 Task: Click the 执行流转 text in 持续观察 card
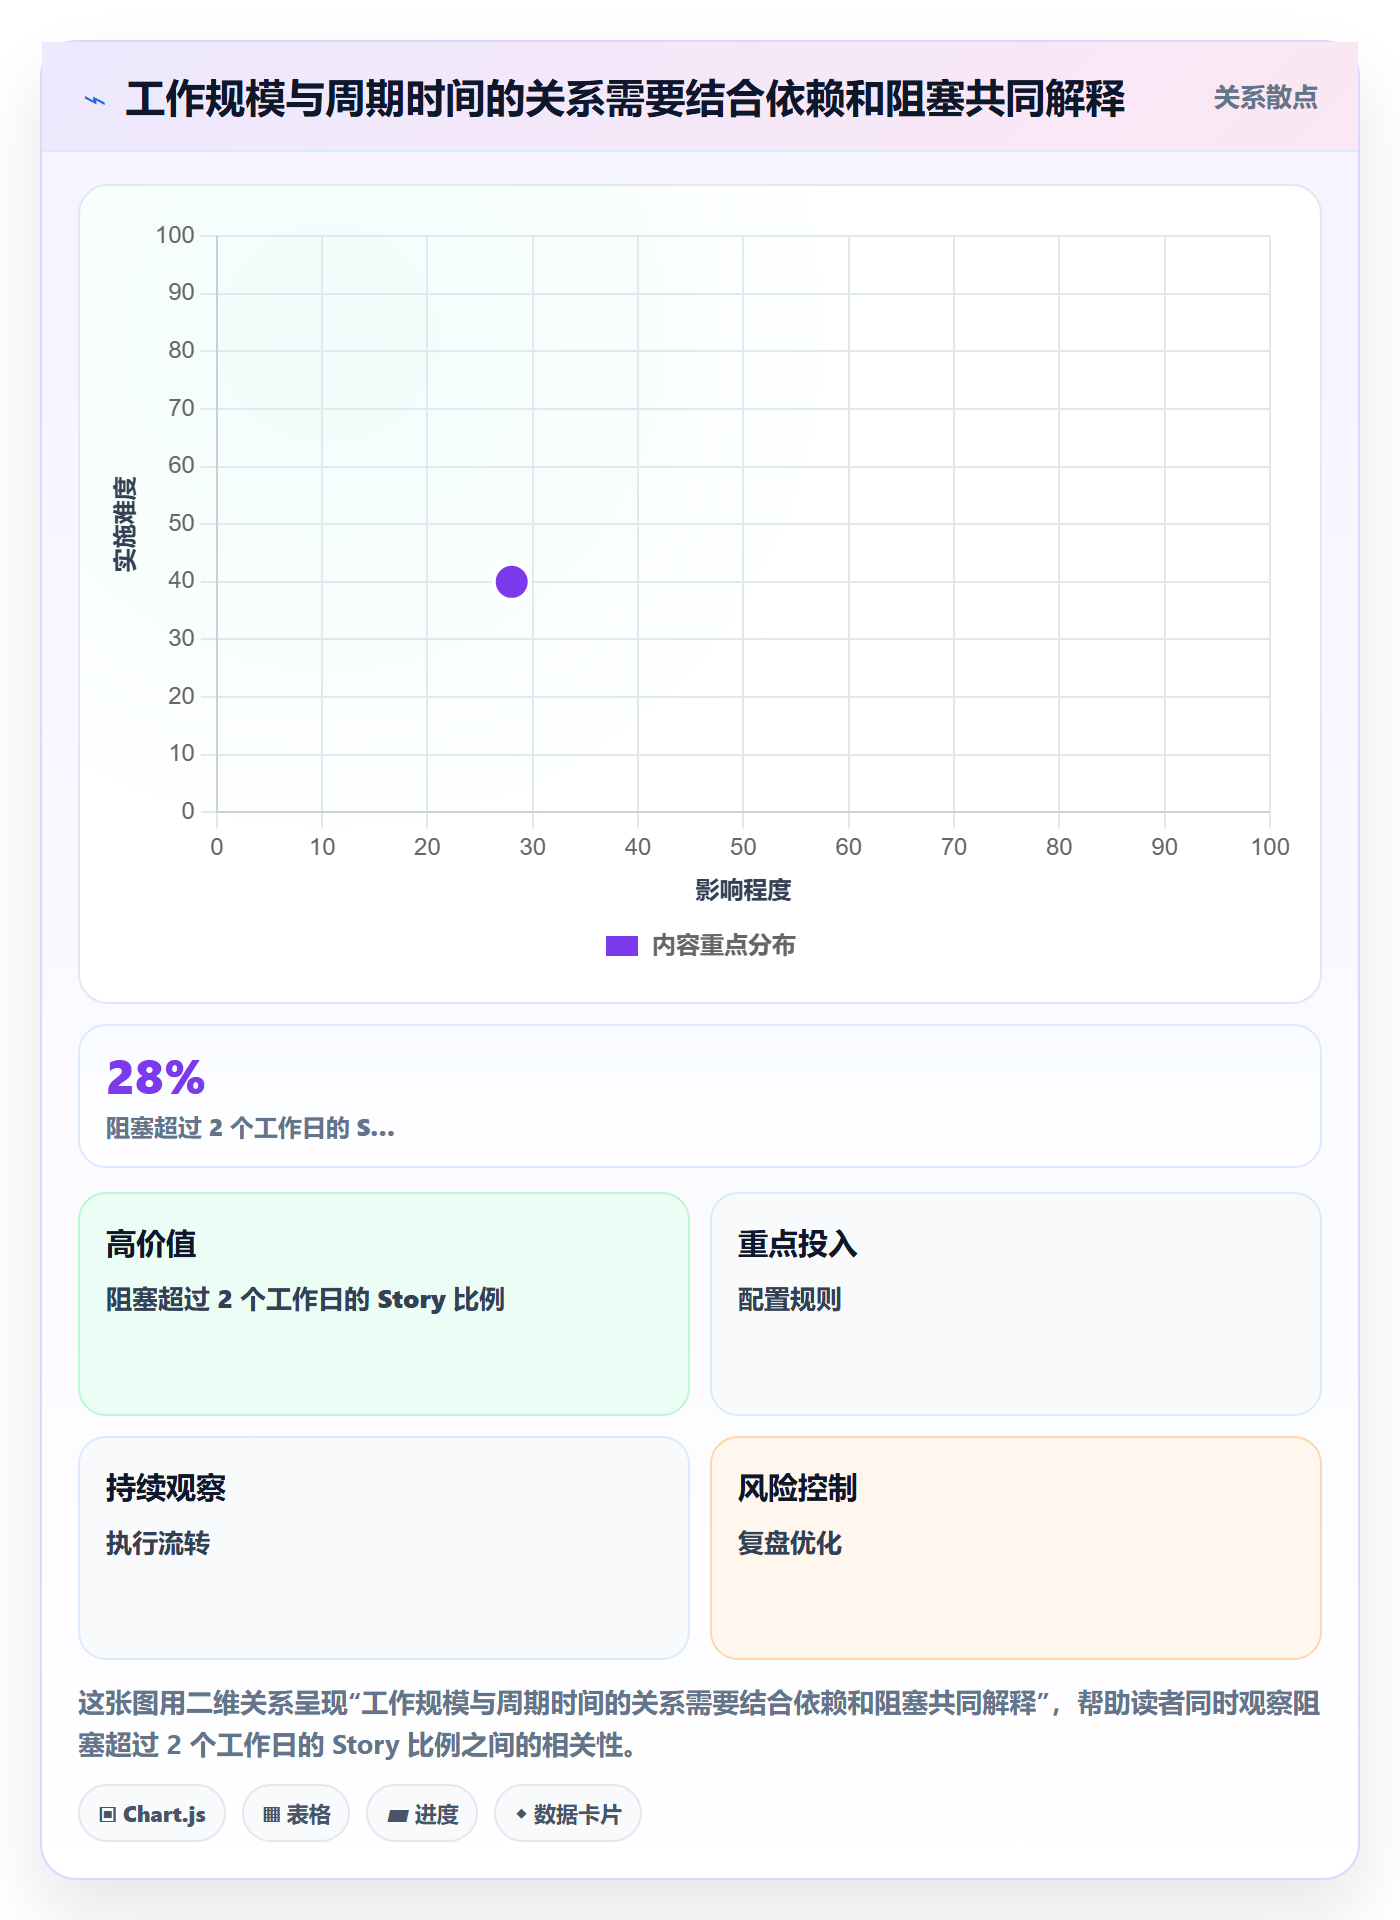point(158,1543)
